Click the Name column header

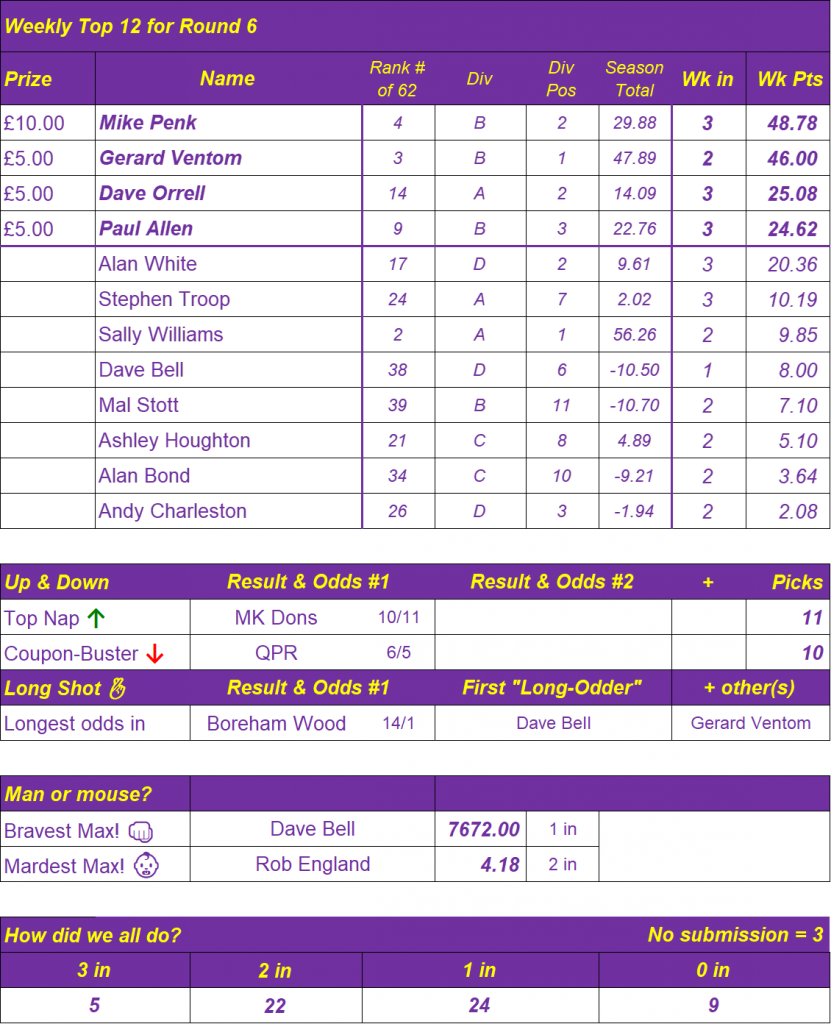227,78
